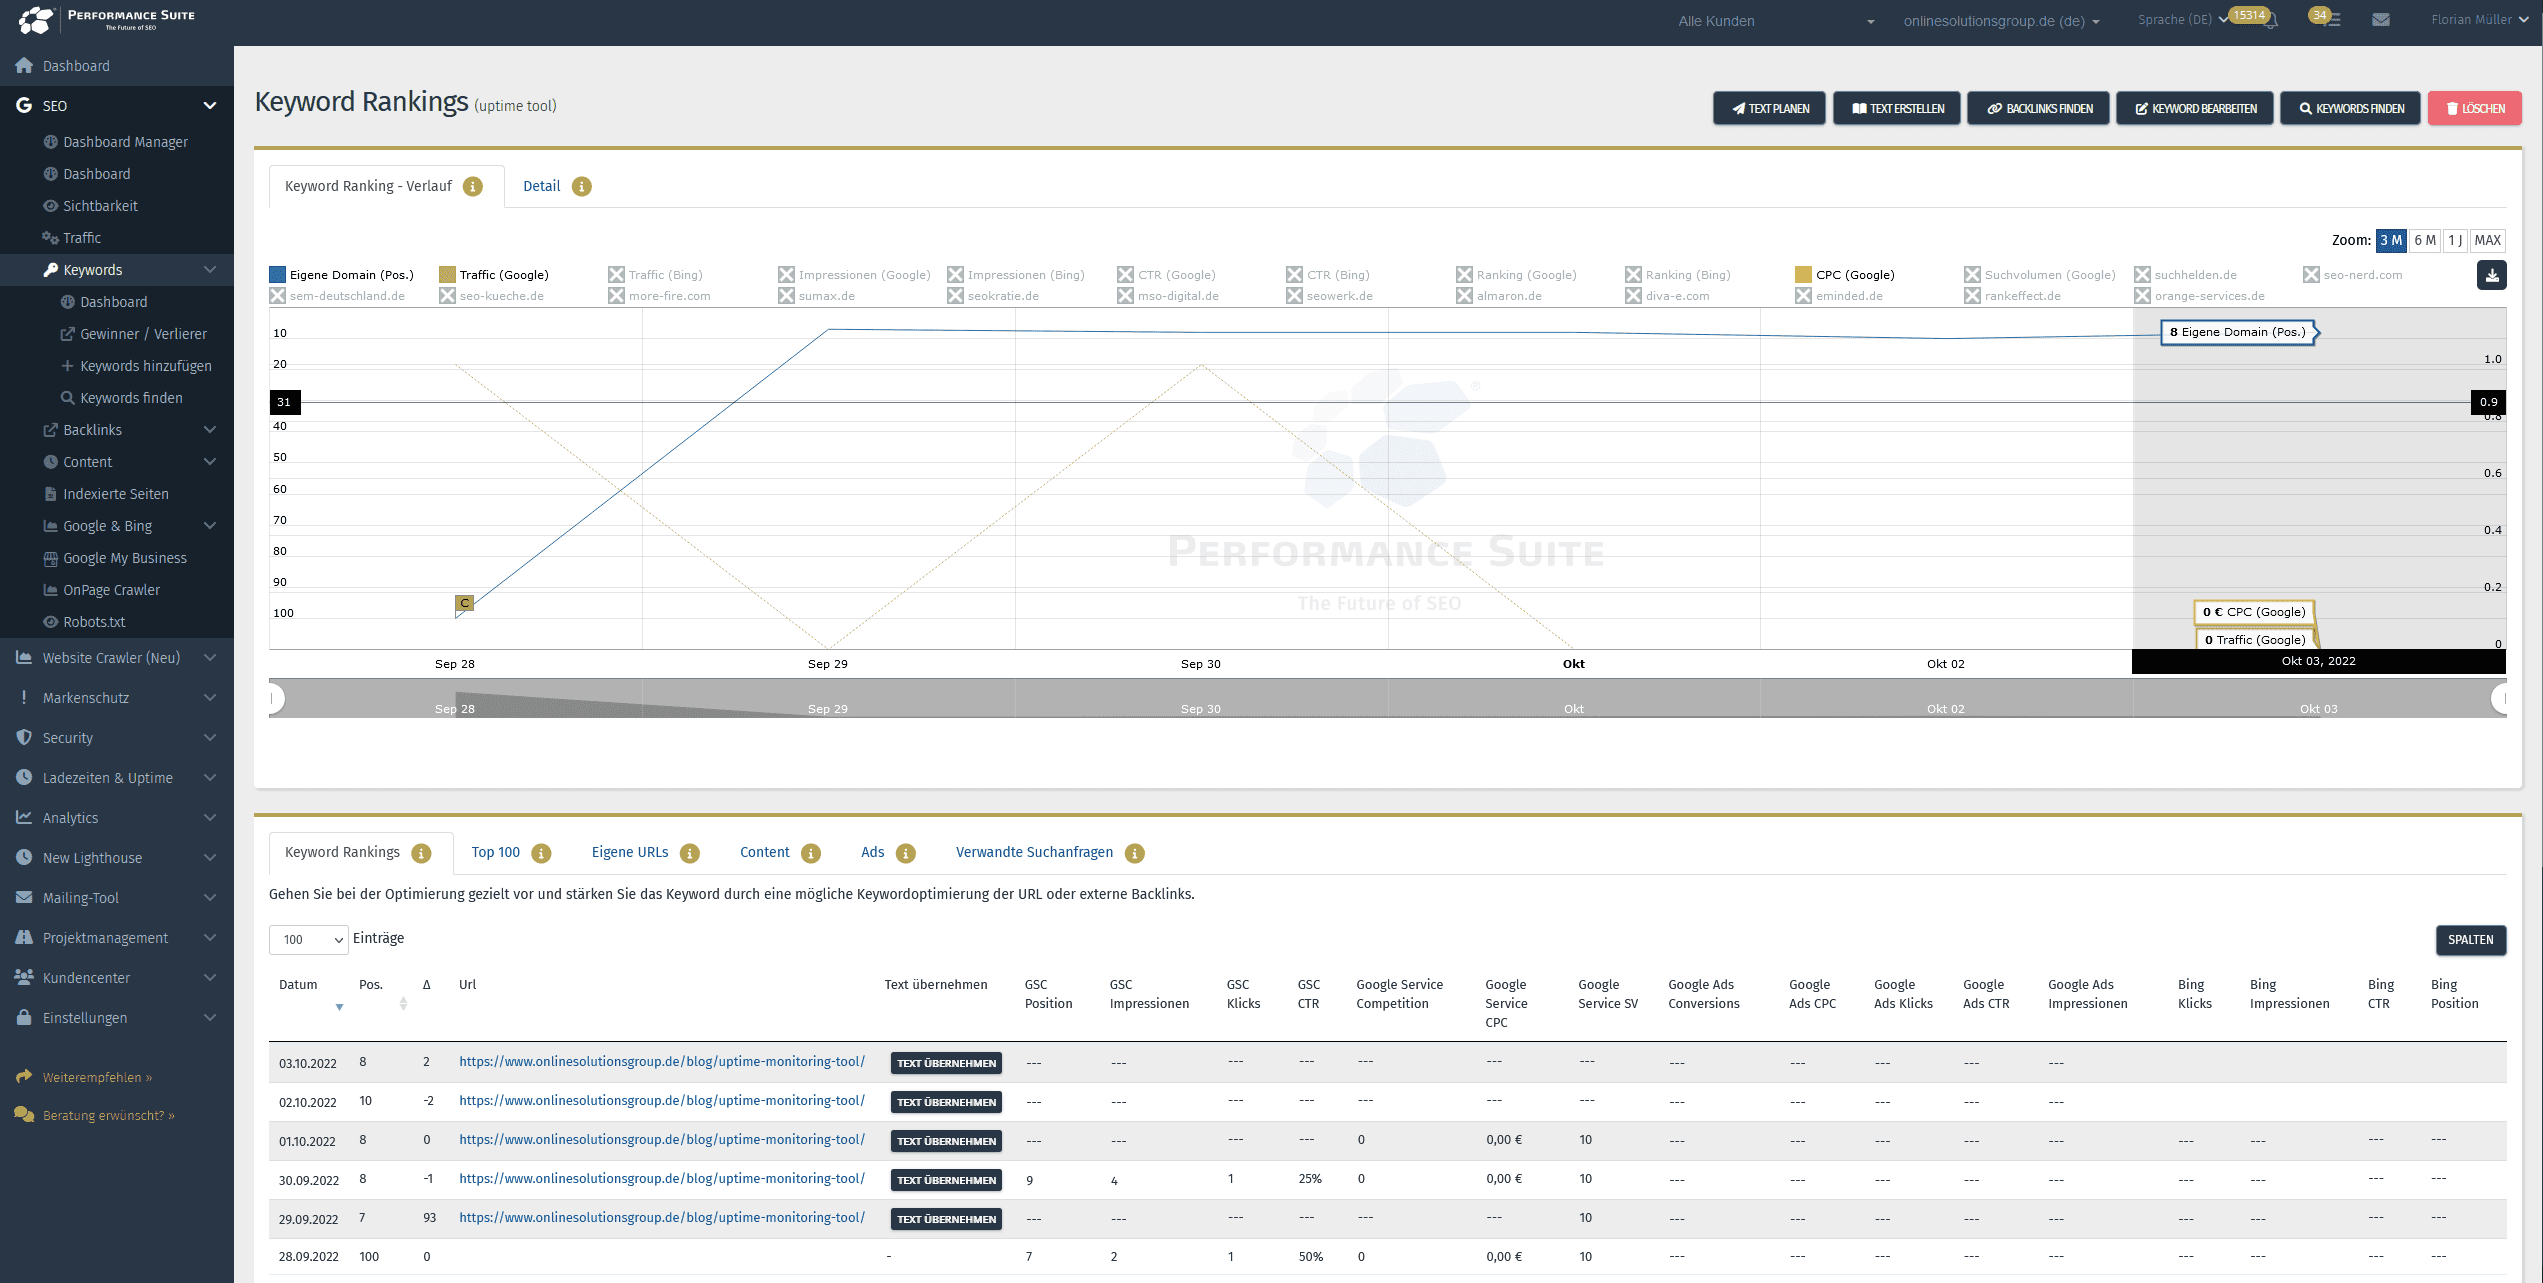Screen dimensions: 2543x1283
Task: Click TEXT ÜBERNEHMEN for 03.10.2022 row
Action: pyautogui.click(x=946, y=1063)
